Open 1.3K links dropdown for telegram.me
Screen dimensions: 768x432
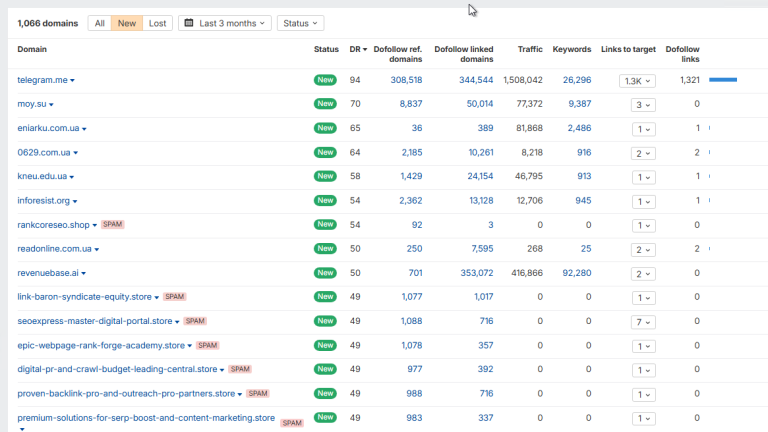[x=637, y=81]
